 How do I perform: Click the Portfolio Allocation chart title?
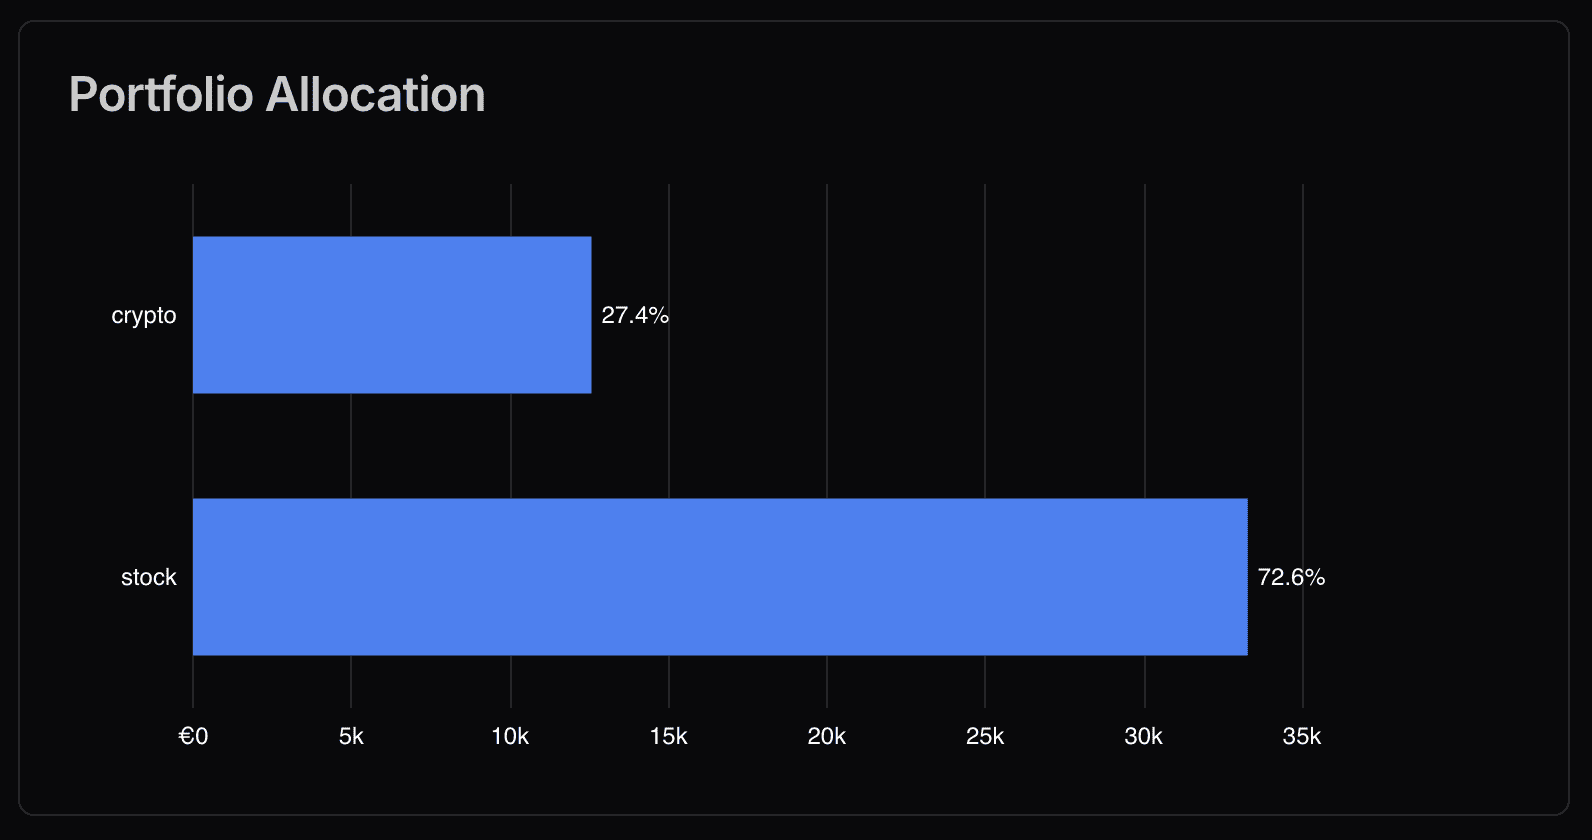pyautogui.click(x=277, y=95)
